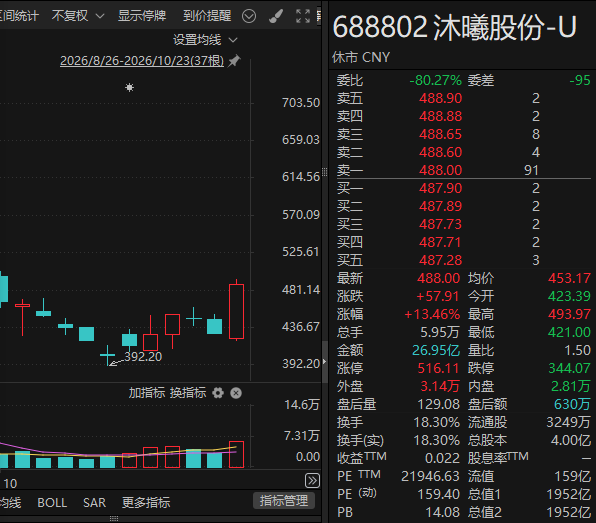Click the circled checkmark icon in toolbar
Viewport: 596px width, 523px height.
[249, 16]
